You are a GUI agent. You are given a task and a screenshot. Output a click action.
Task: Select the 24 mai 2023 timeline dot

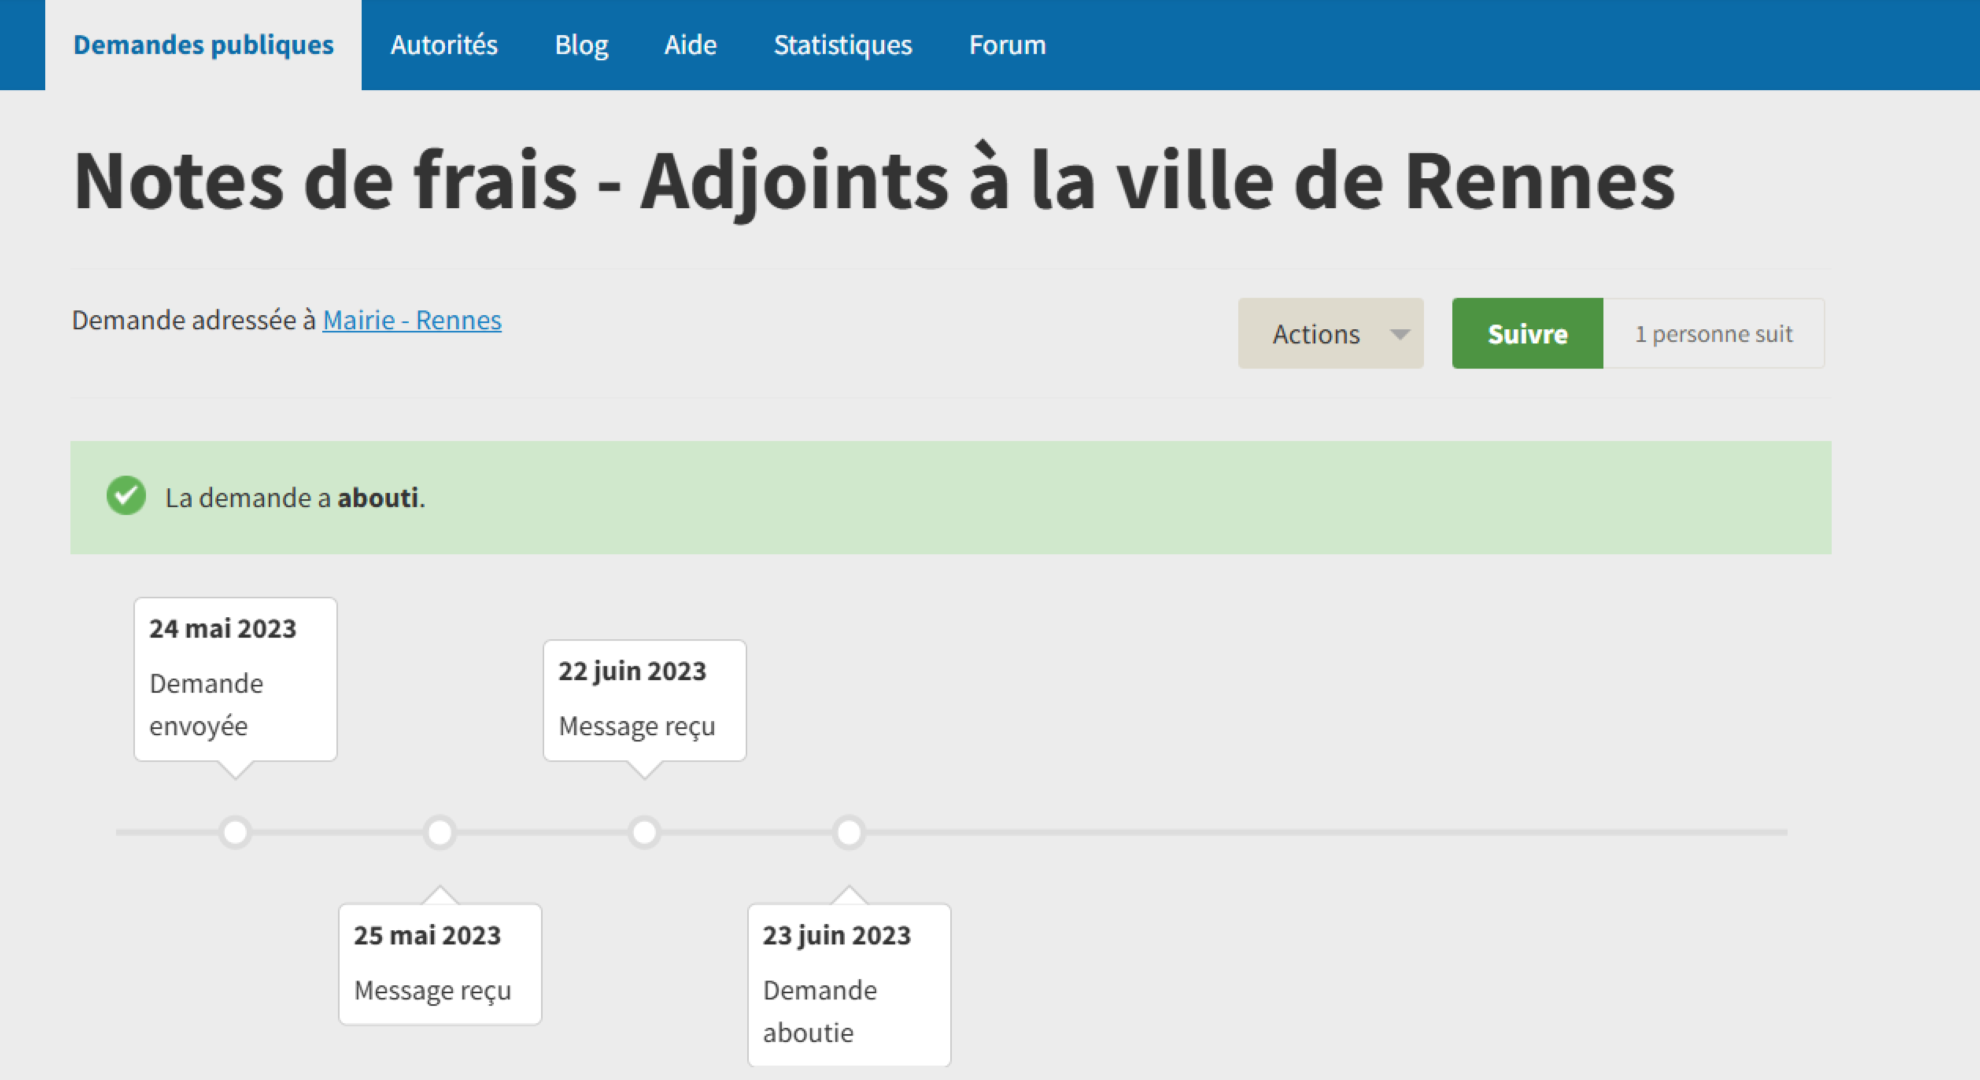(x=235, y=832)
